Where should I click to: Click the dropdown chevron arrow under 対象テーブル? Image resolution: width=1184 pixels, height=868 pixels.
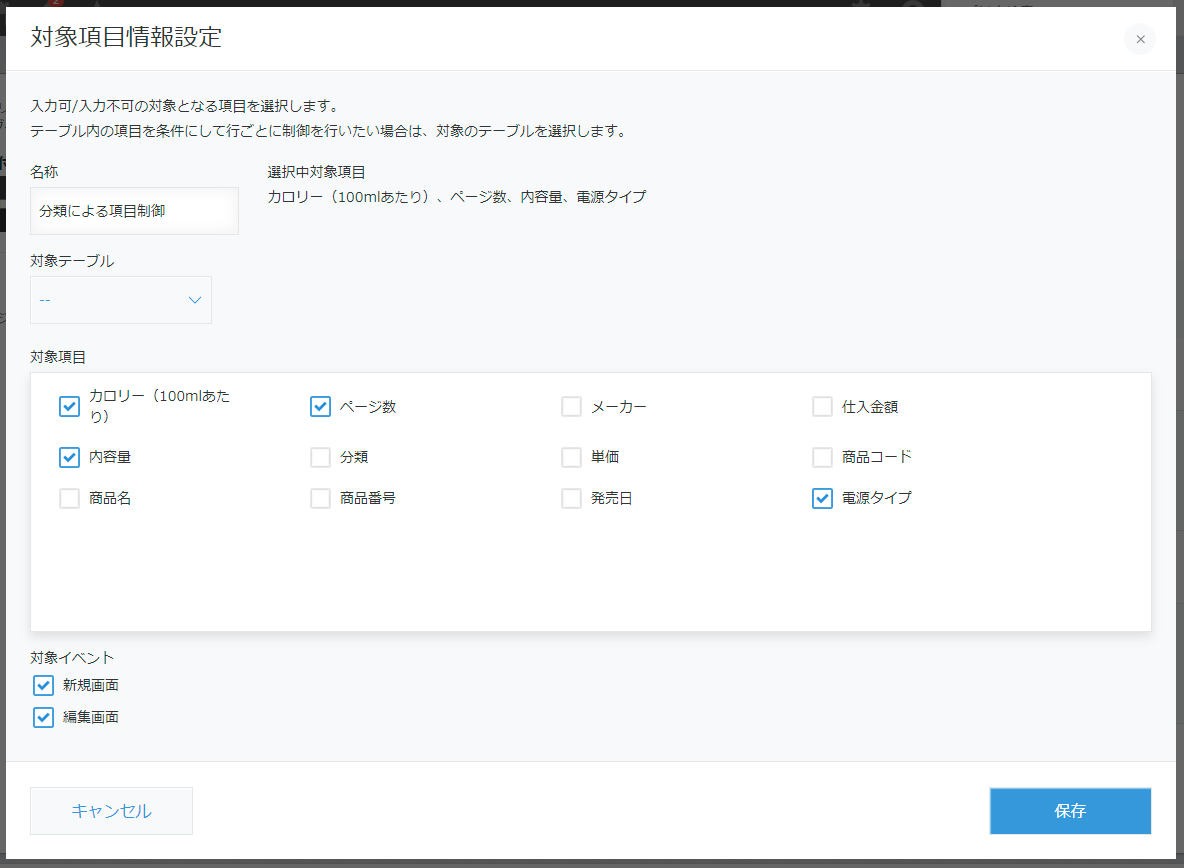click(195, 300)
